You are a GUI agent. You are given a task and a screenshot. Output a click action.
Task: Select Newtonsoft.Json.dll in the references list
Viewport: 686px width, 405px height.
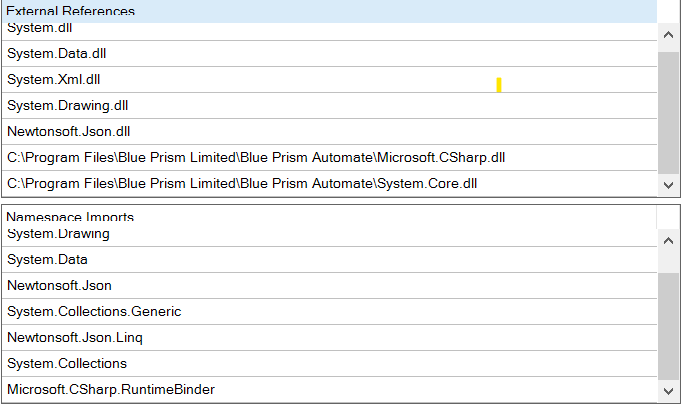[329, 132]
